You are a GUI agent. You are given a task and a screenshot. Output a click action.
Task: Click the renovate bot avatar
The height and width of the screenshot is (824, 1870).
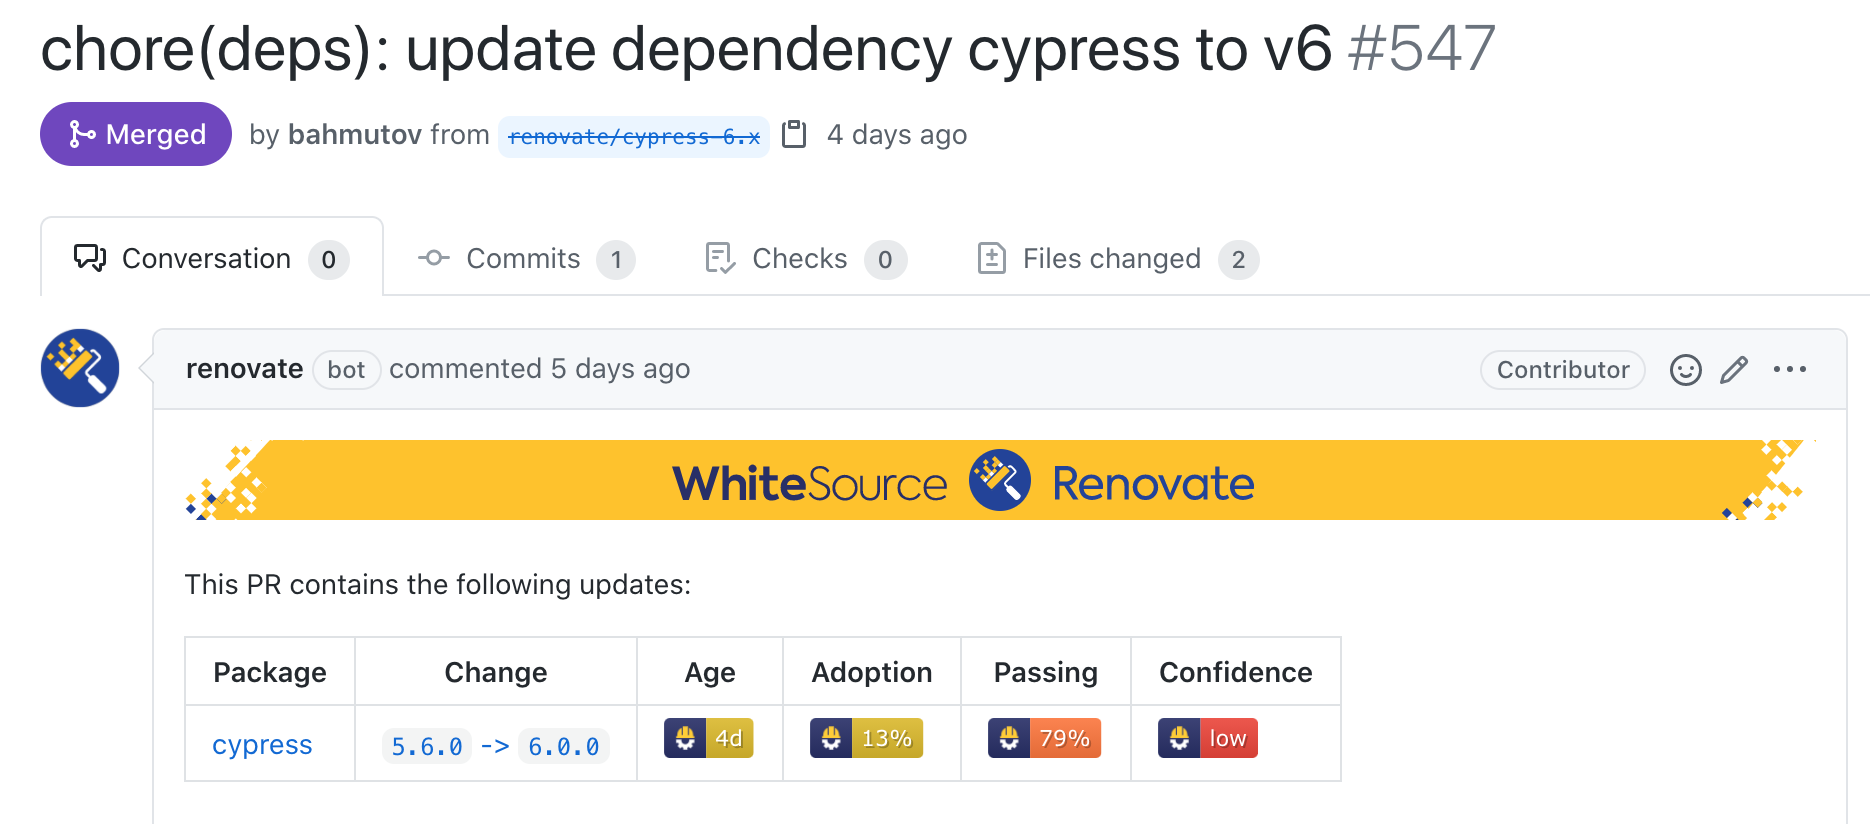coord(80,368)
